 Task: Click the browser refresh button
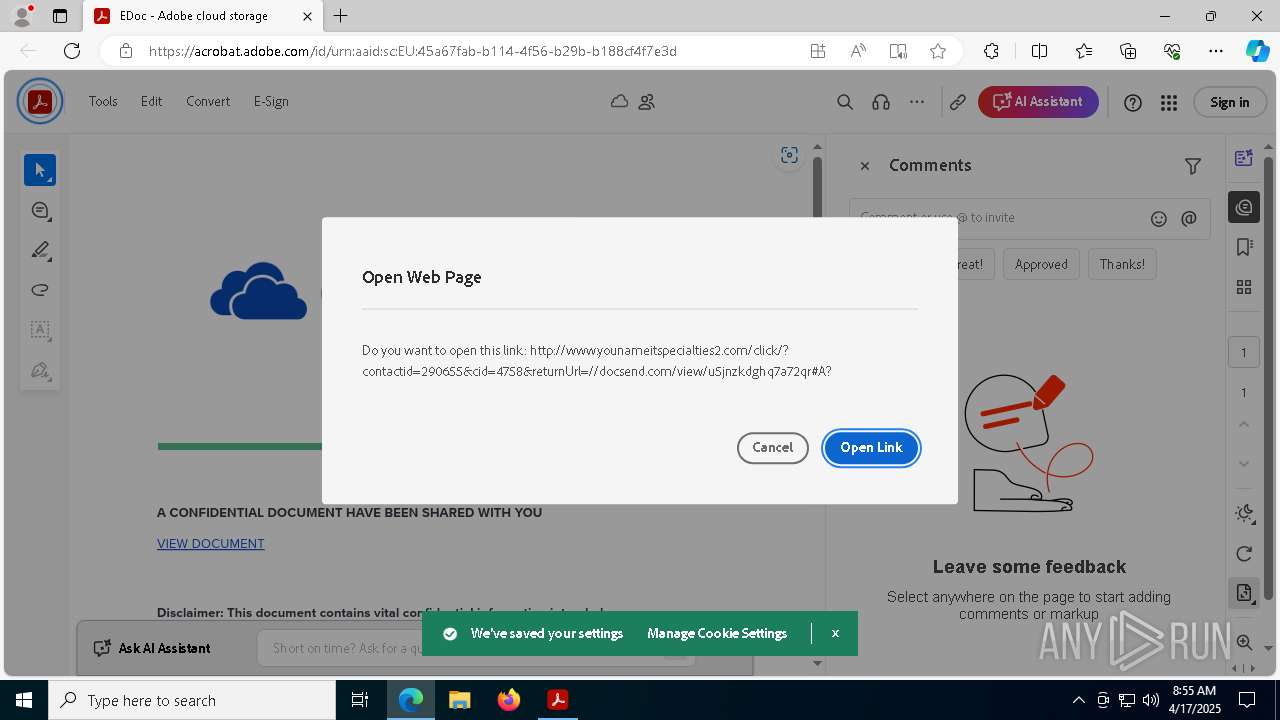click(72, 51)
